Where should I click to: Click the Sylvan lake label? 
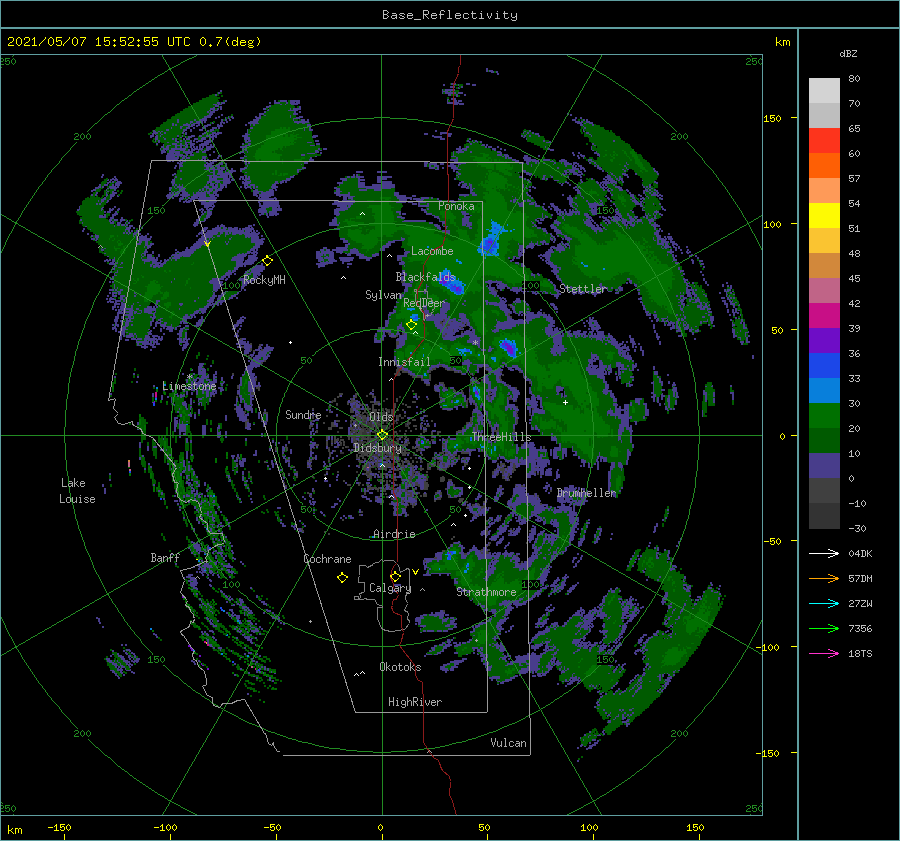(x=383, y=294)
